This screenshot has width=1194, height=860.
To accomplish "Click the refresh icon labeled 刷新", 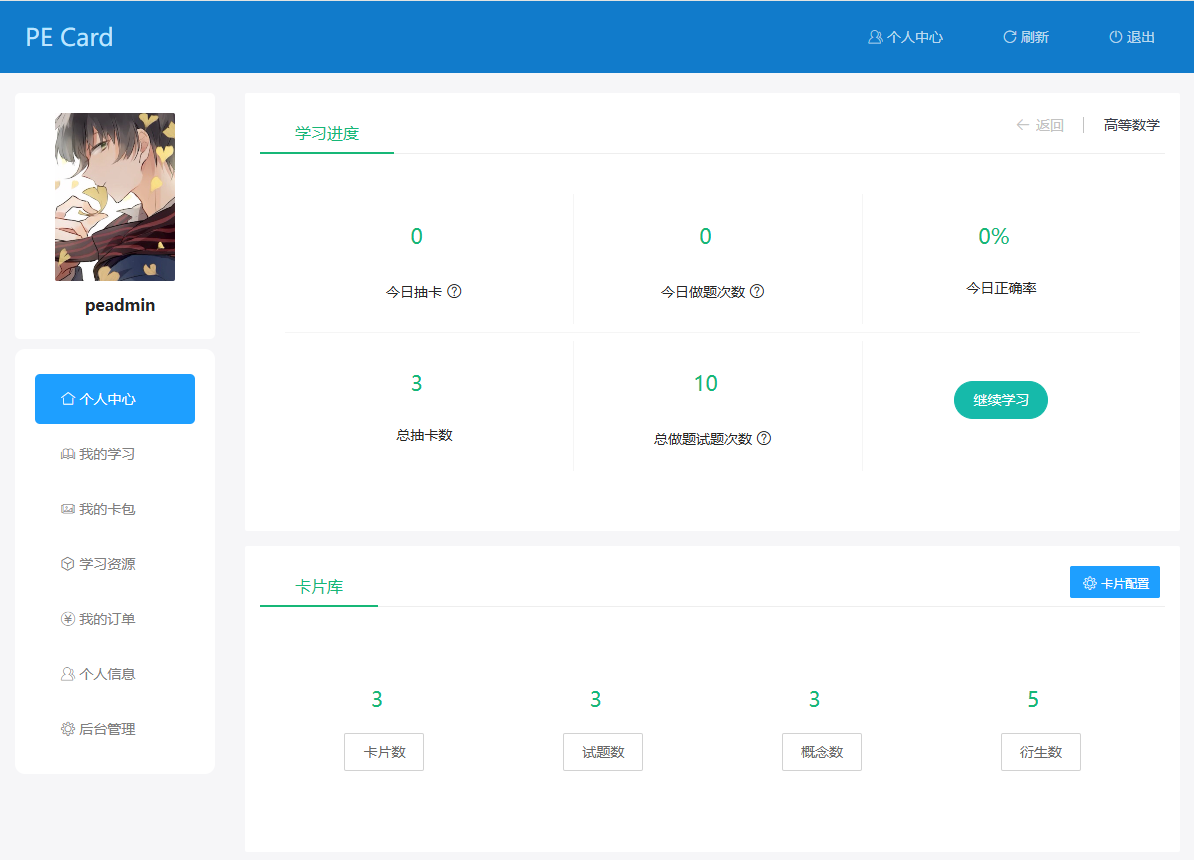I will pyautogui.click(x=1010, y=37).
